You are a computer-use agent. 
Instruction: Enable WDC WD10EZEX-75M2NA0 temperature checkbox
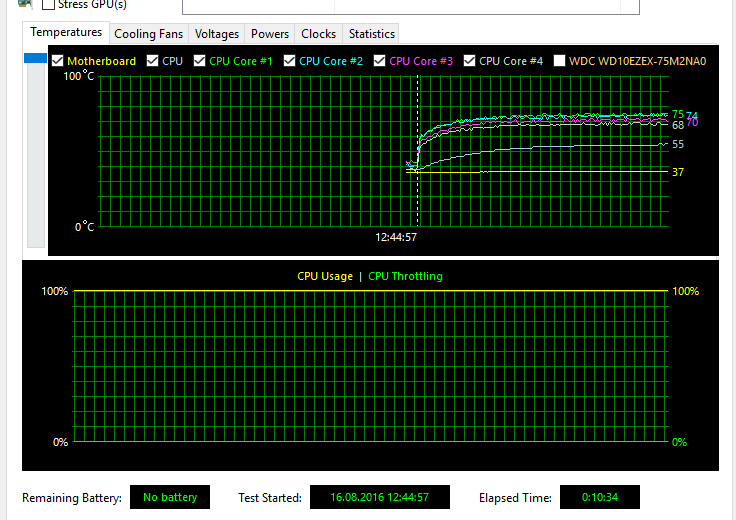pos(560,61)
